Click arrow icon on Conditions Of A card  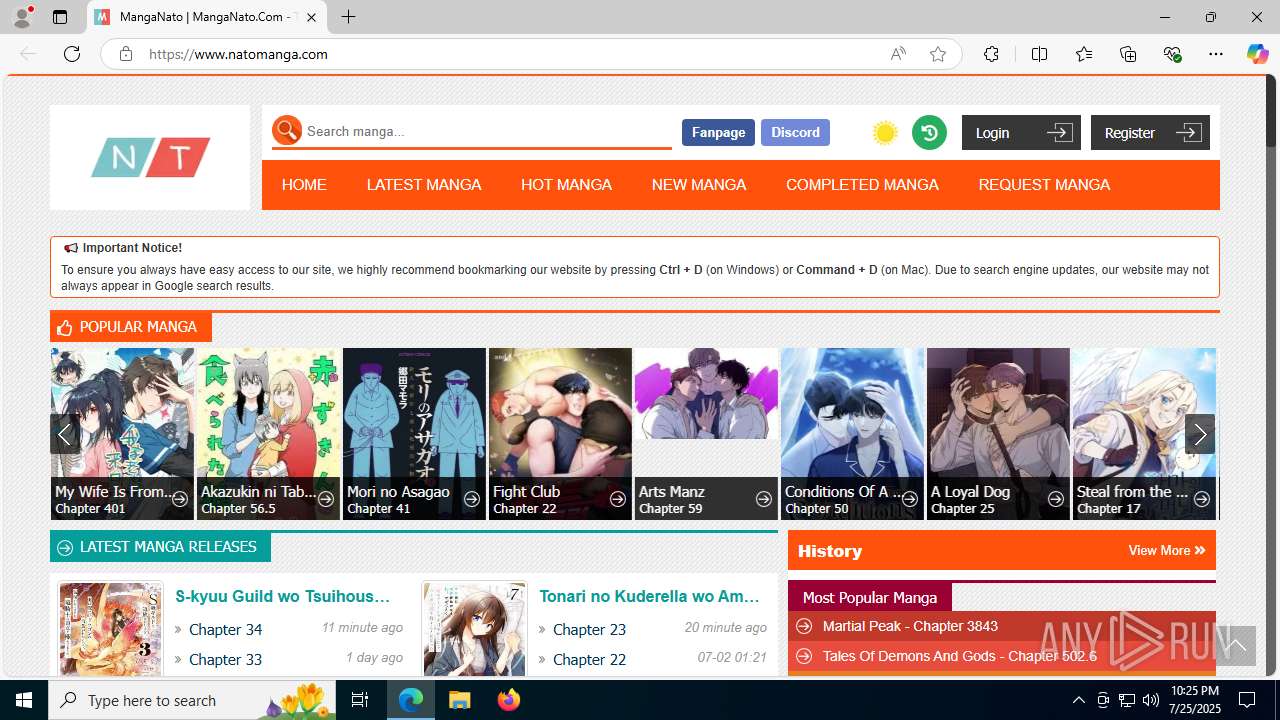[x=910, y=499]
